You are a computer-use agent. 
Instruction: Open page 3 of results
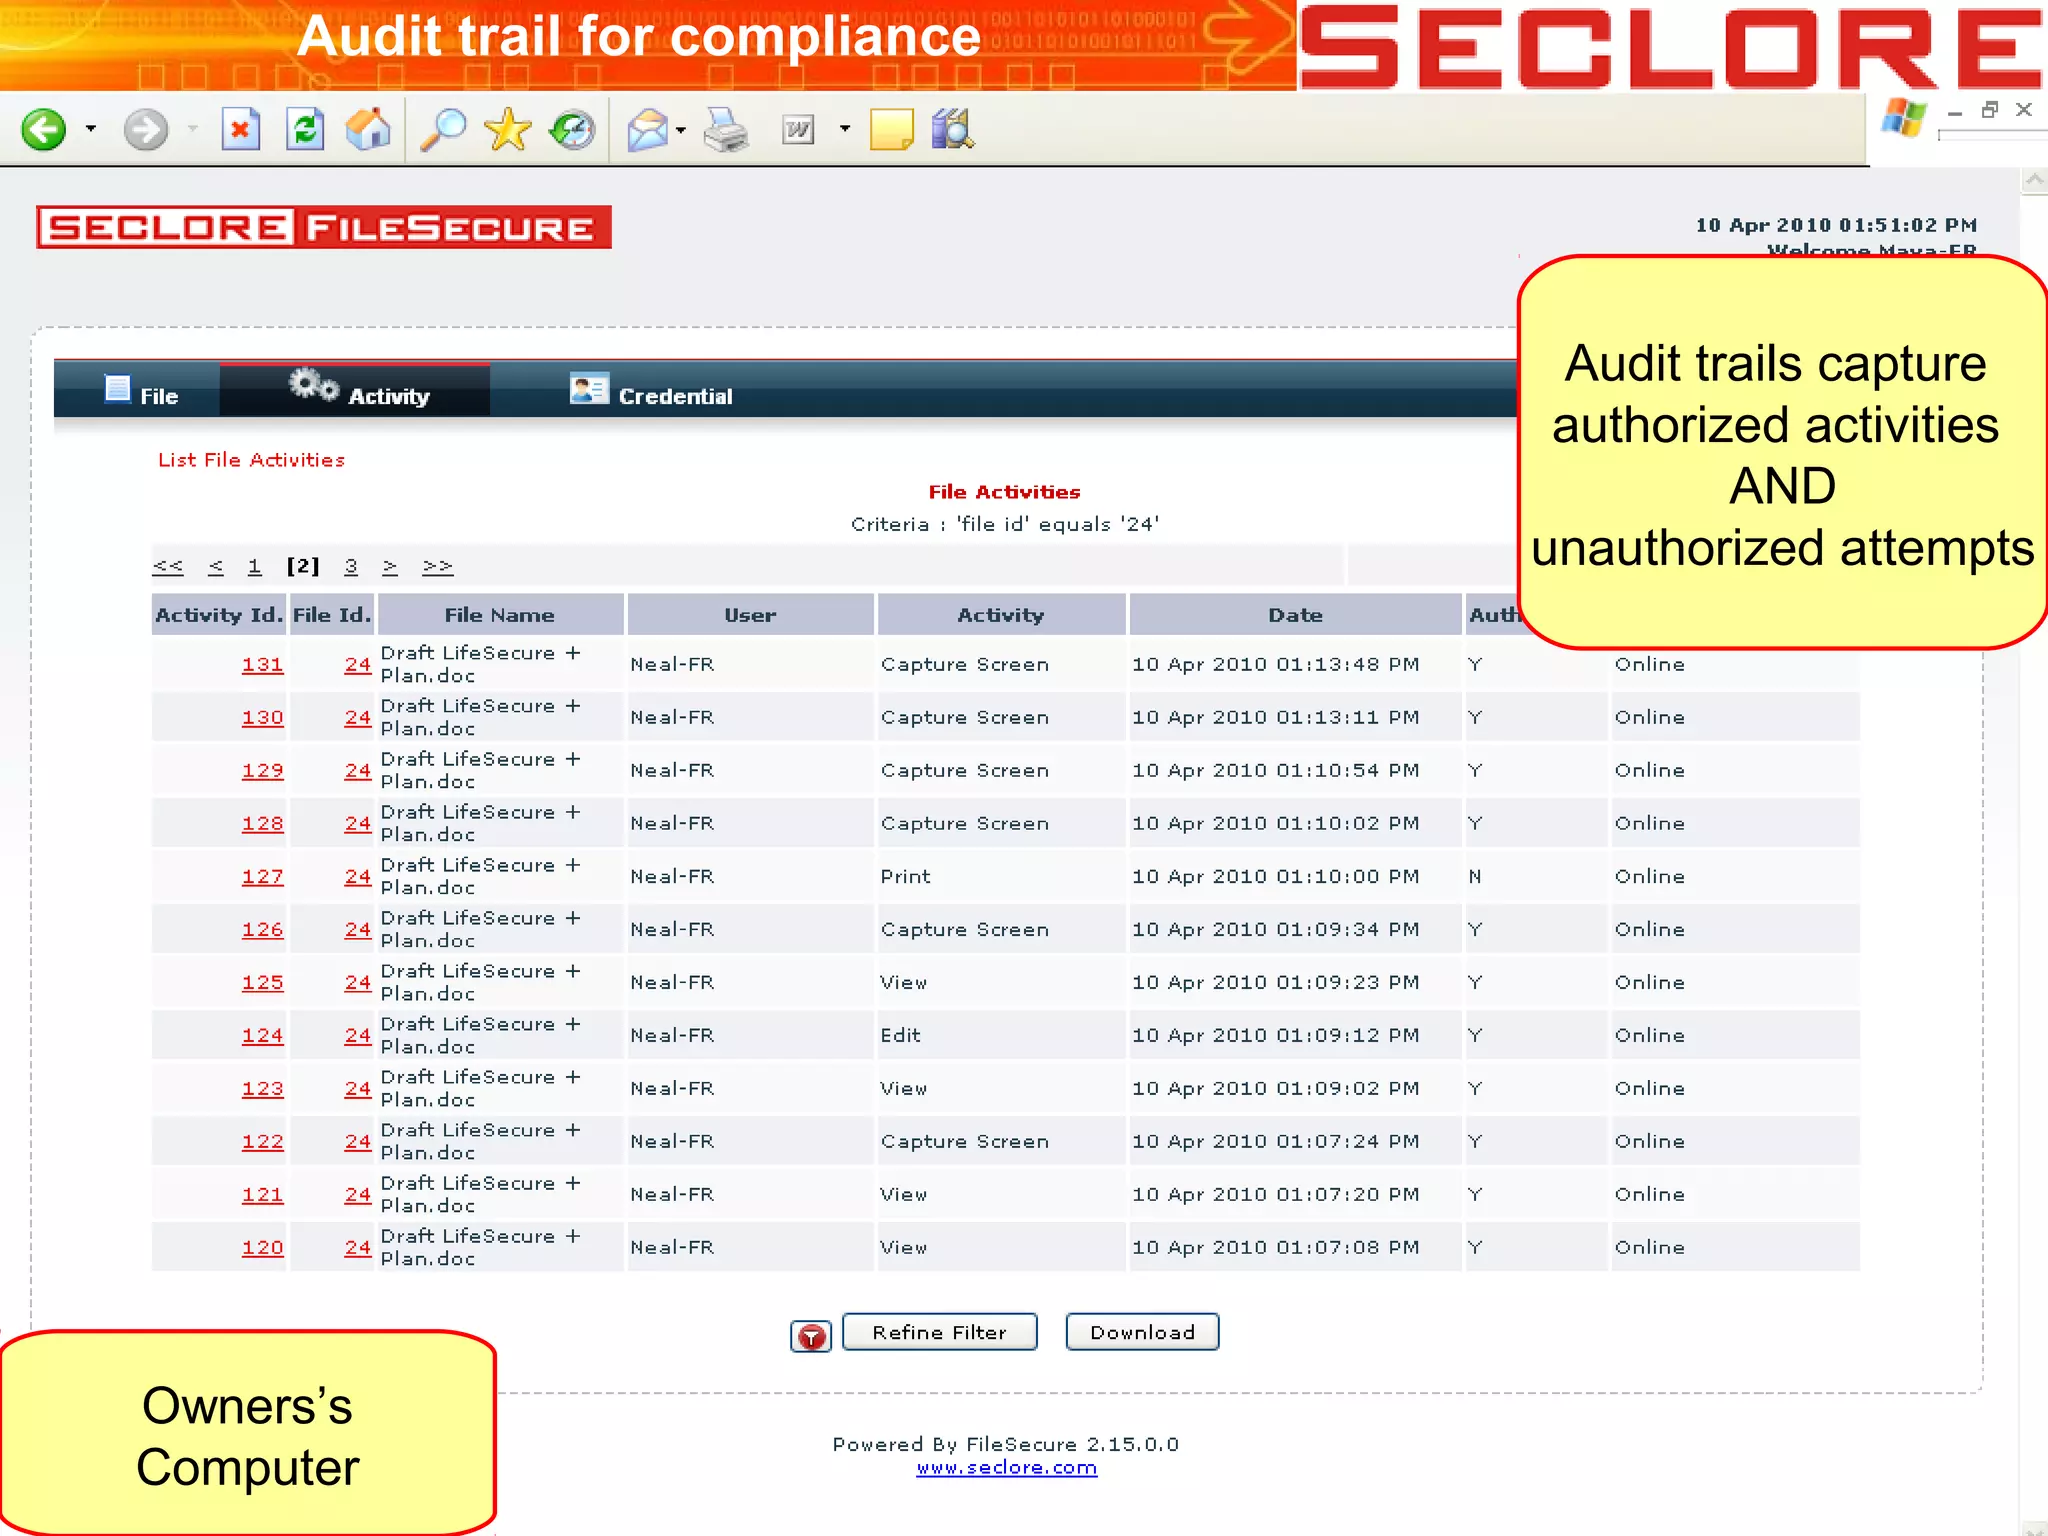pos(351,566)
